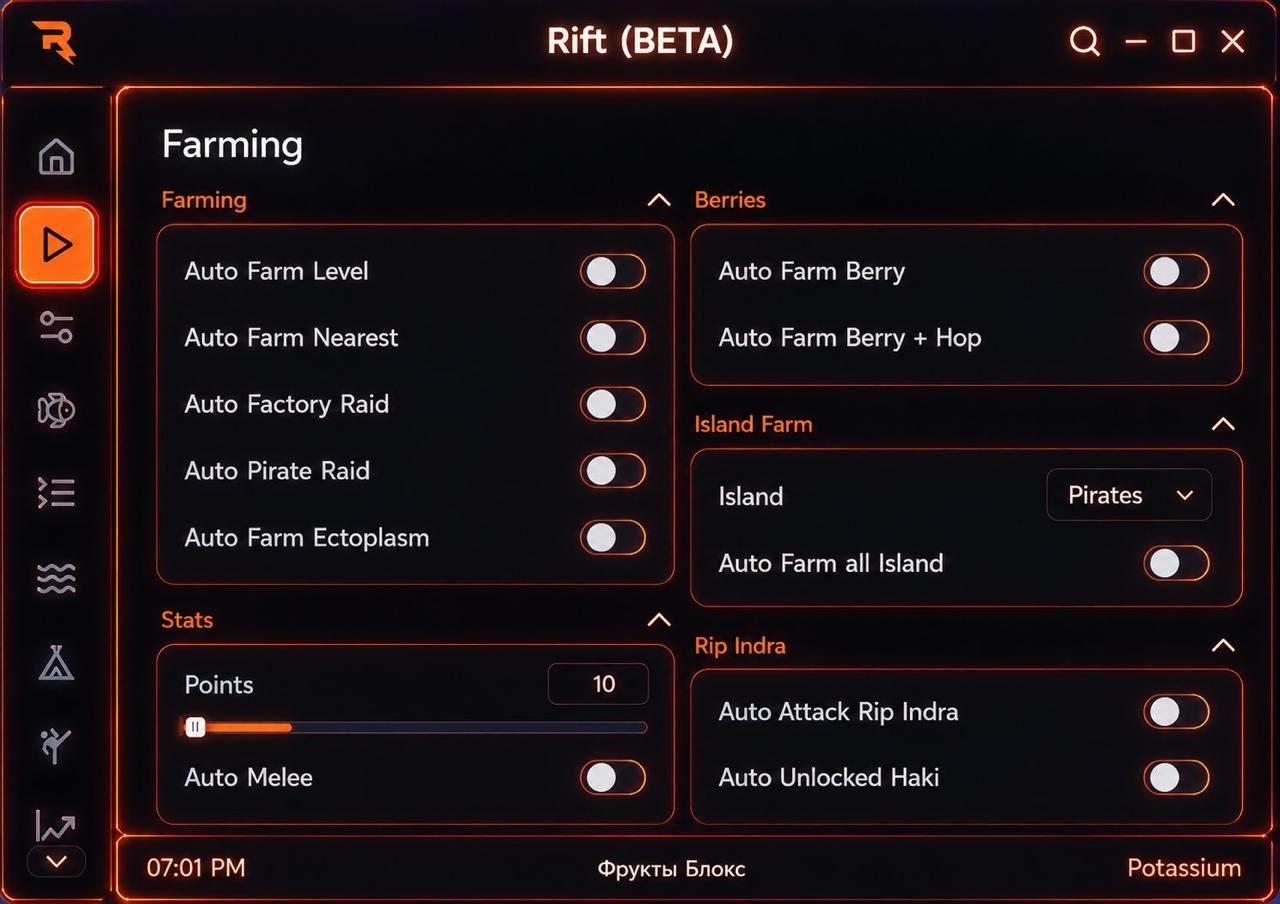Enable the Auto Farm Level toggle
1280x904 pixels.
tap(613, 271)
